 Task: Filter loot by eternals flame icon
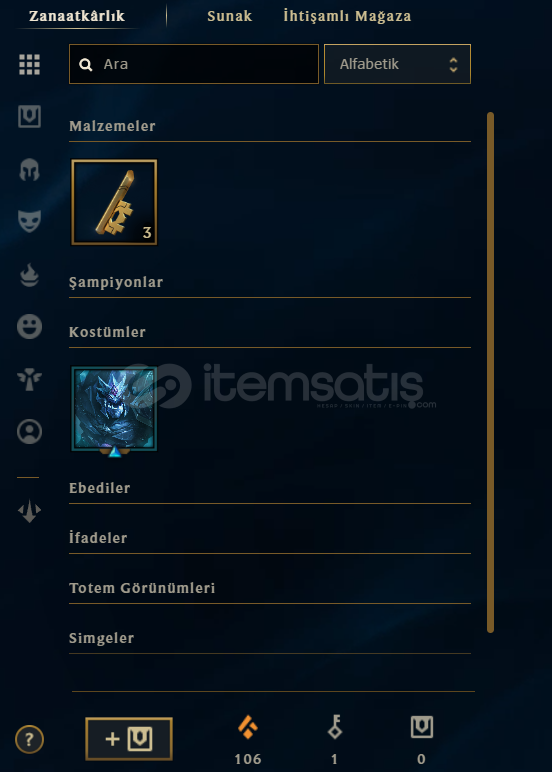point(30,275)
